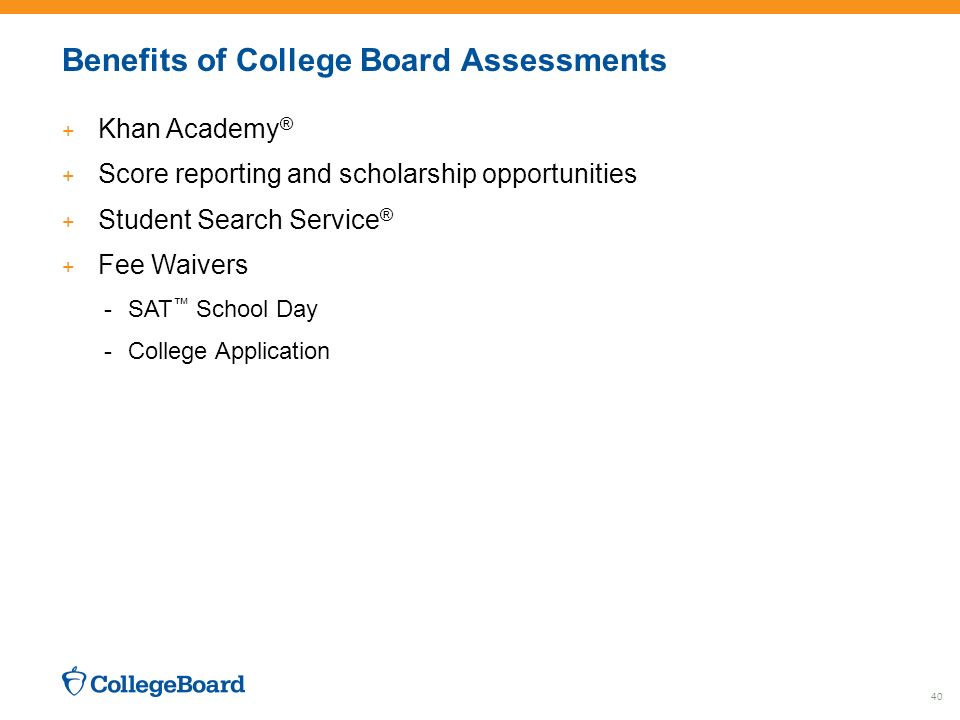Viewport: 960px width, 720px height.
Task: Click the slide number 40
Action: click(936, 697)
